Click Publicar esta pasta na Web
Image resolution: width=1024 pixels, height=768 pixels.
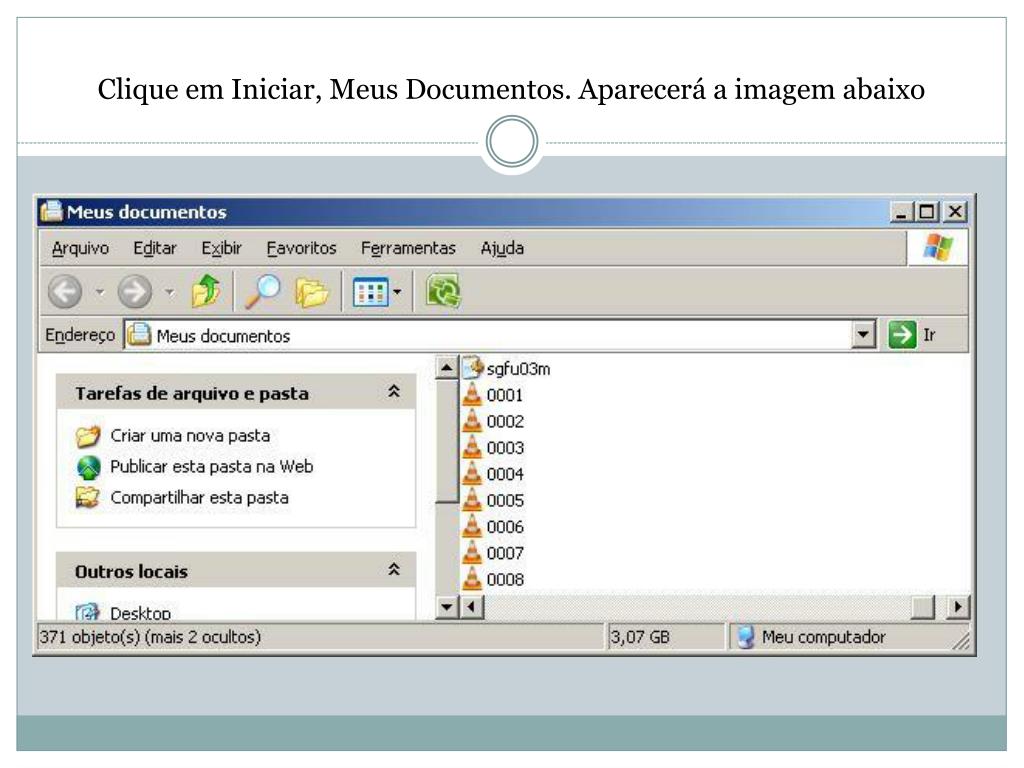(x=212, y=466)
